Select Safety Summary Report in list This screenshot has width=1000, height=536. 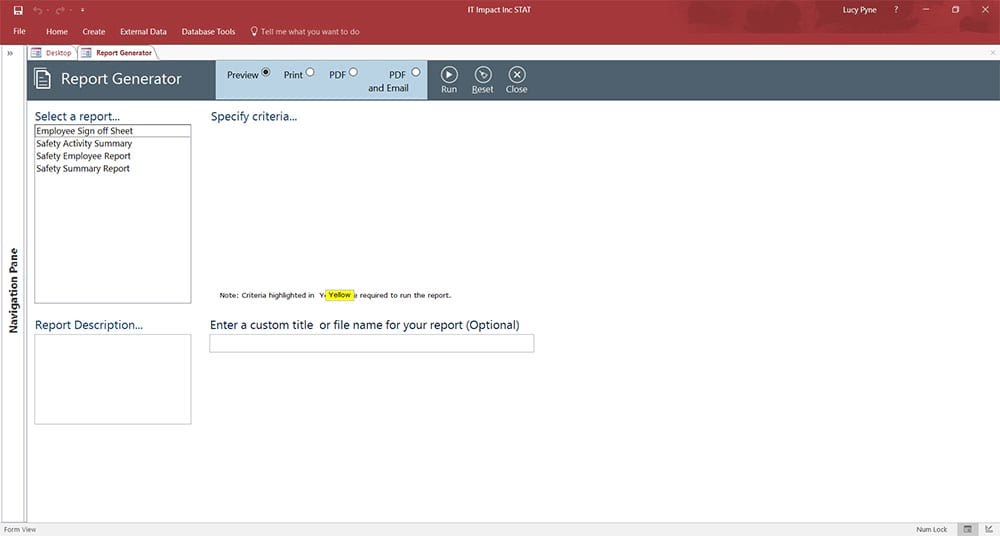pos(113,168)
